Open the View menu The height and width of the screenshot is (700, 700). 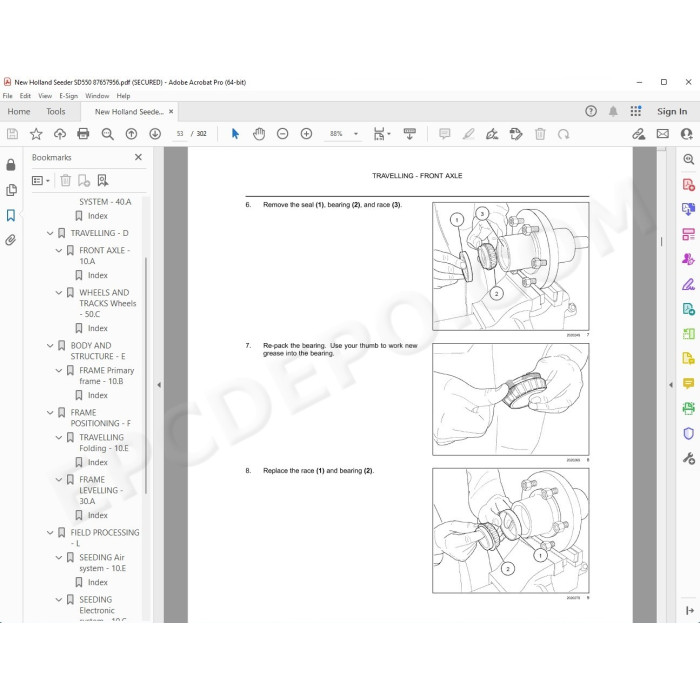point(45,96)
